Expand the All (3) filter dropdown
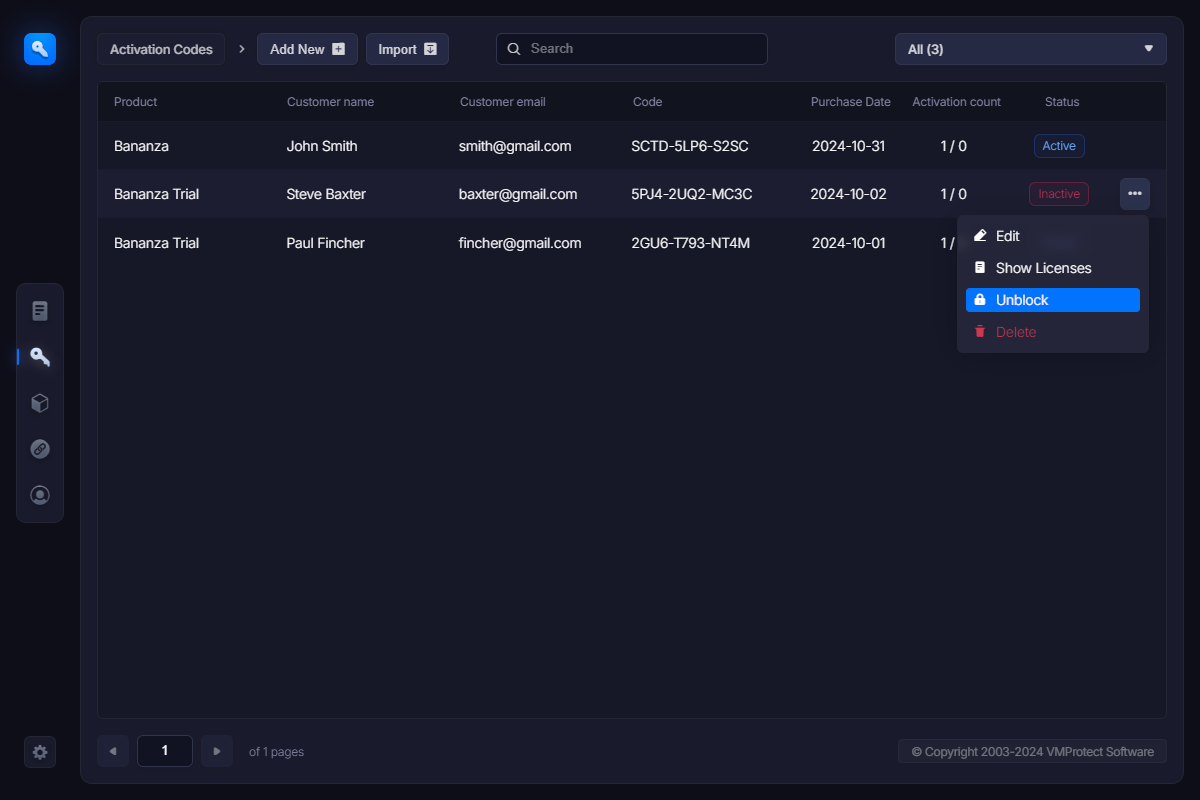This screenshot has width=1200, height=800. click(1030, 49)
